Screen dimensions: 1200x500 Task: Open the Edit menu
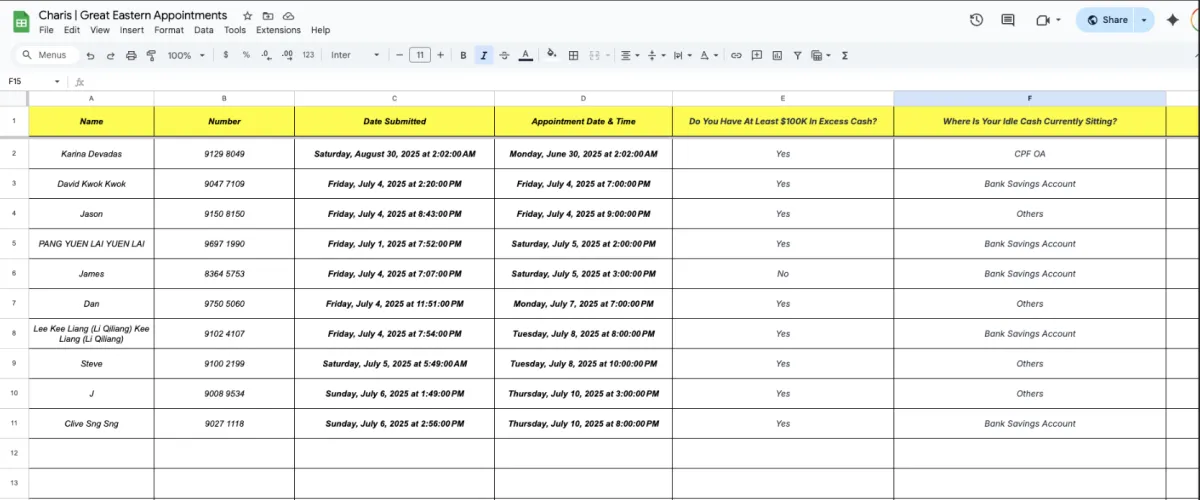tap(72, 30)
